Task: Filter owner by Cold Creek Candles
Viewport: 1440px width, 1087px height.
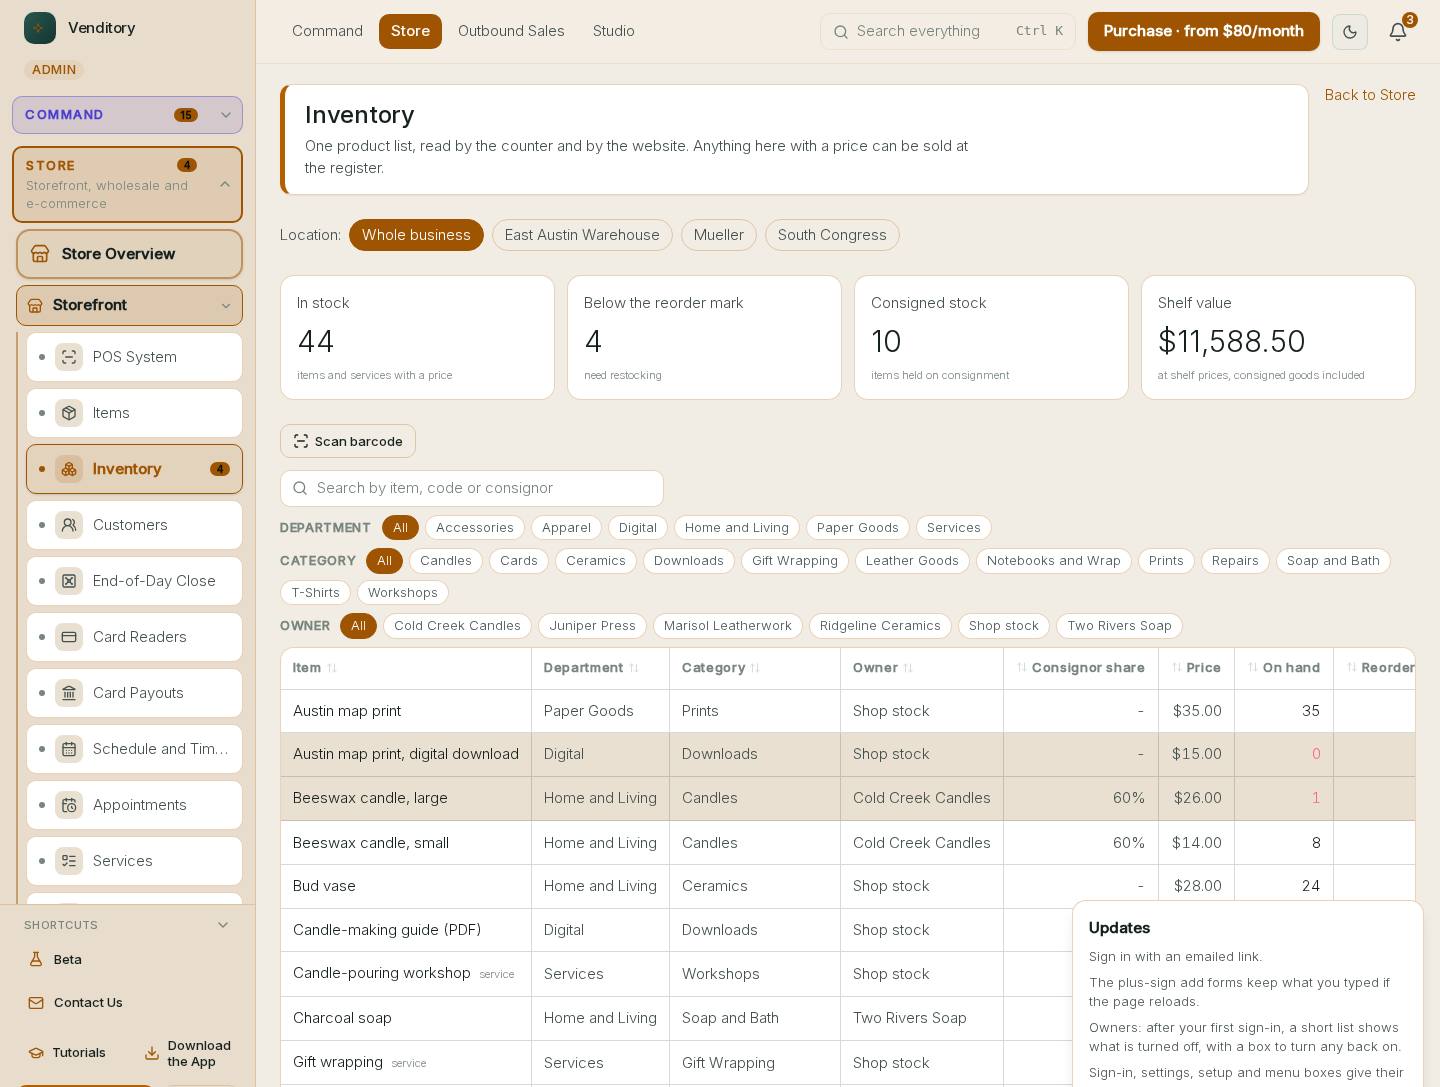Action: pos(457,626)
